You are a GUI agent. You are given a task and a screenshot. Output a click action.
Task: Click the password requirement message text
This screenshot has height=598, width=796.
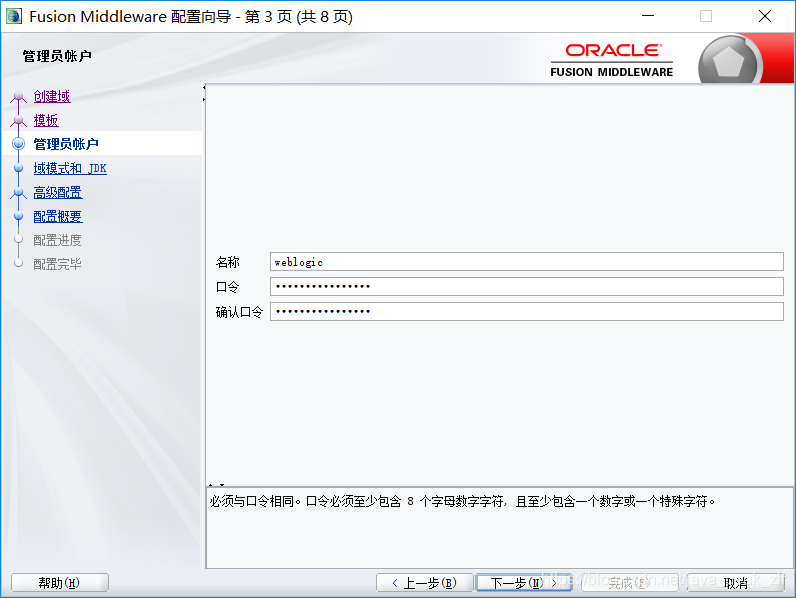462,502
